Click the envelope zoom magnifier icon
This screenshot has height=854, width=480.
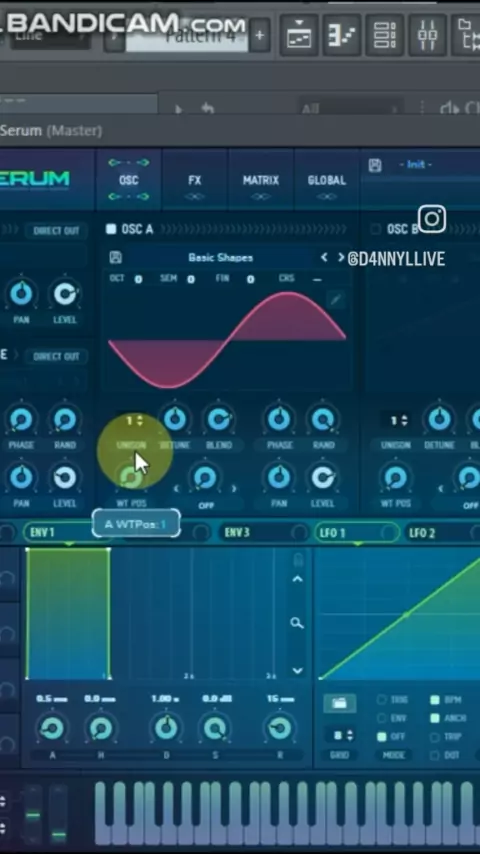[297, 623]
